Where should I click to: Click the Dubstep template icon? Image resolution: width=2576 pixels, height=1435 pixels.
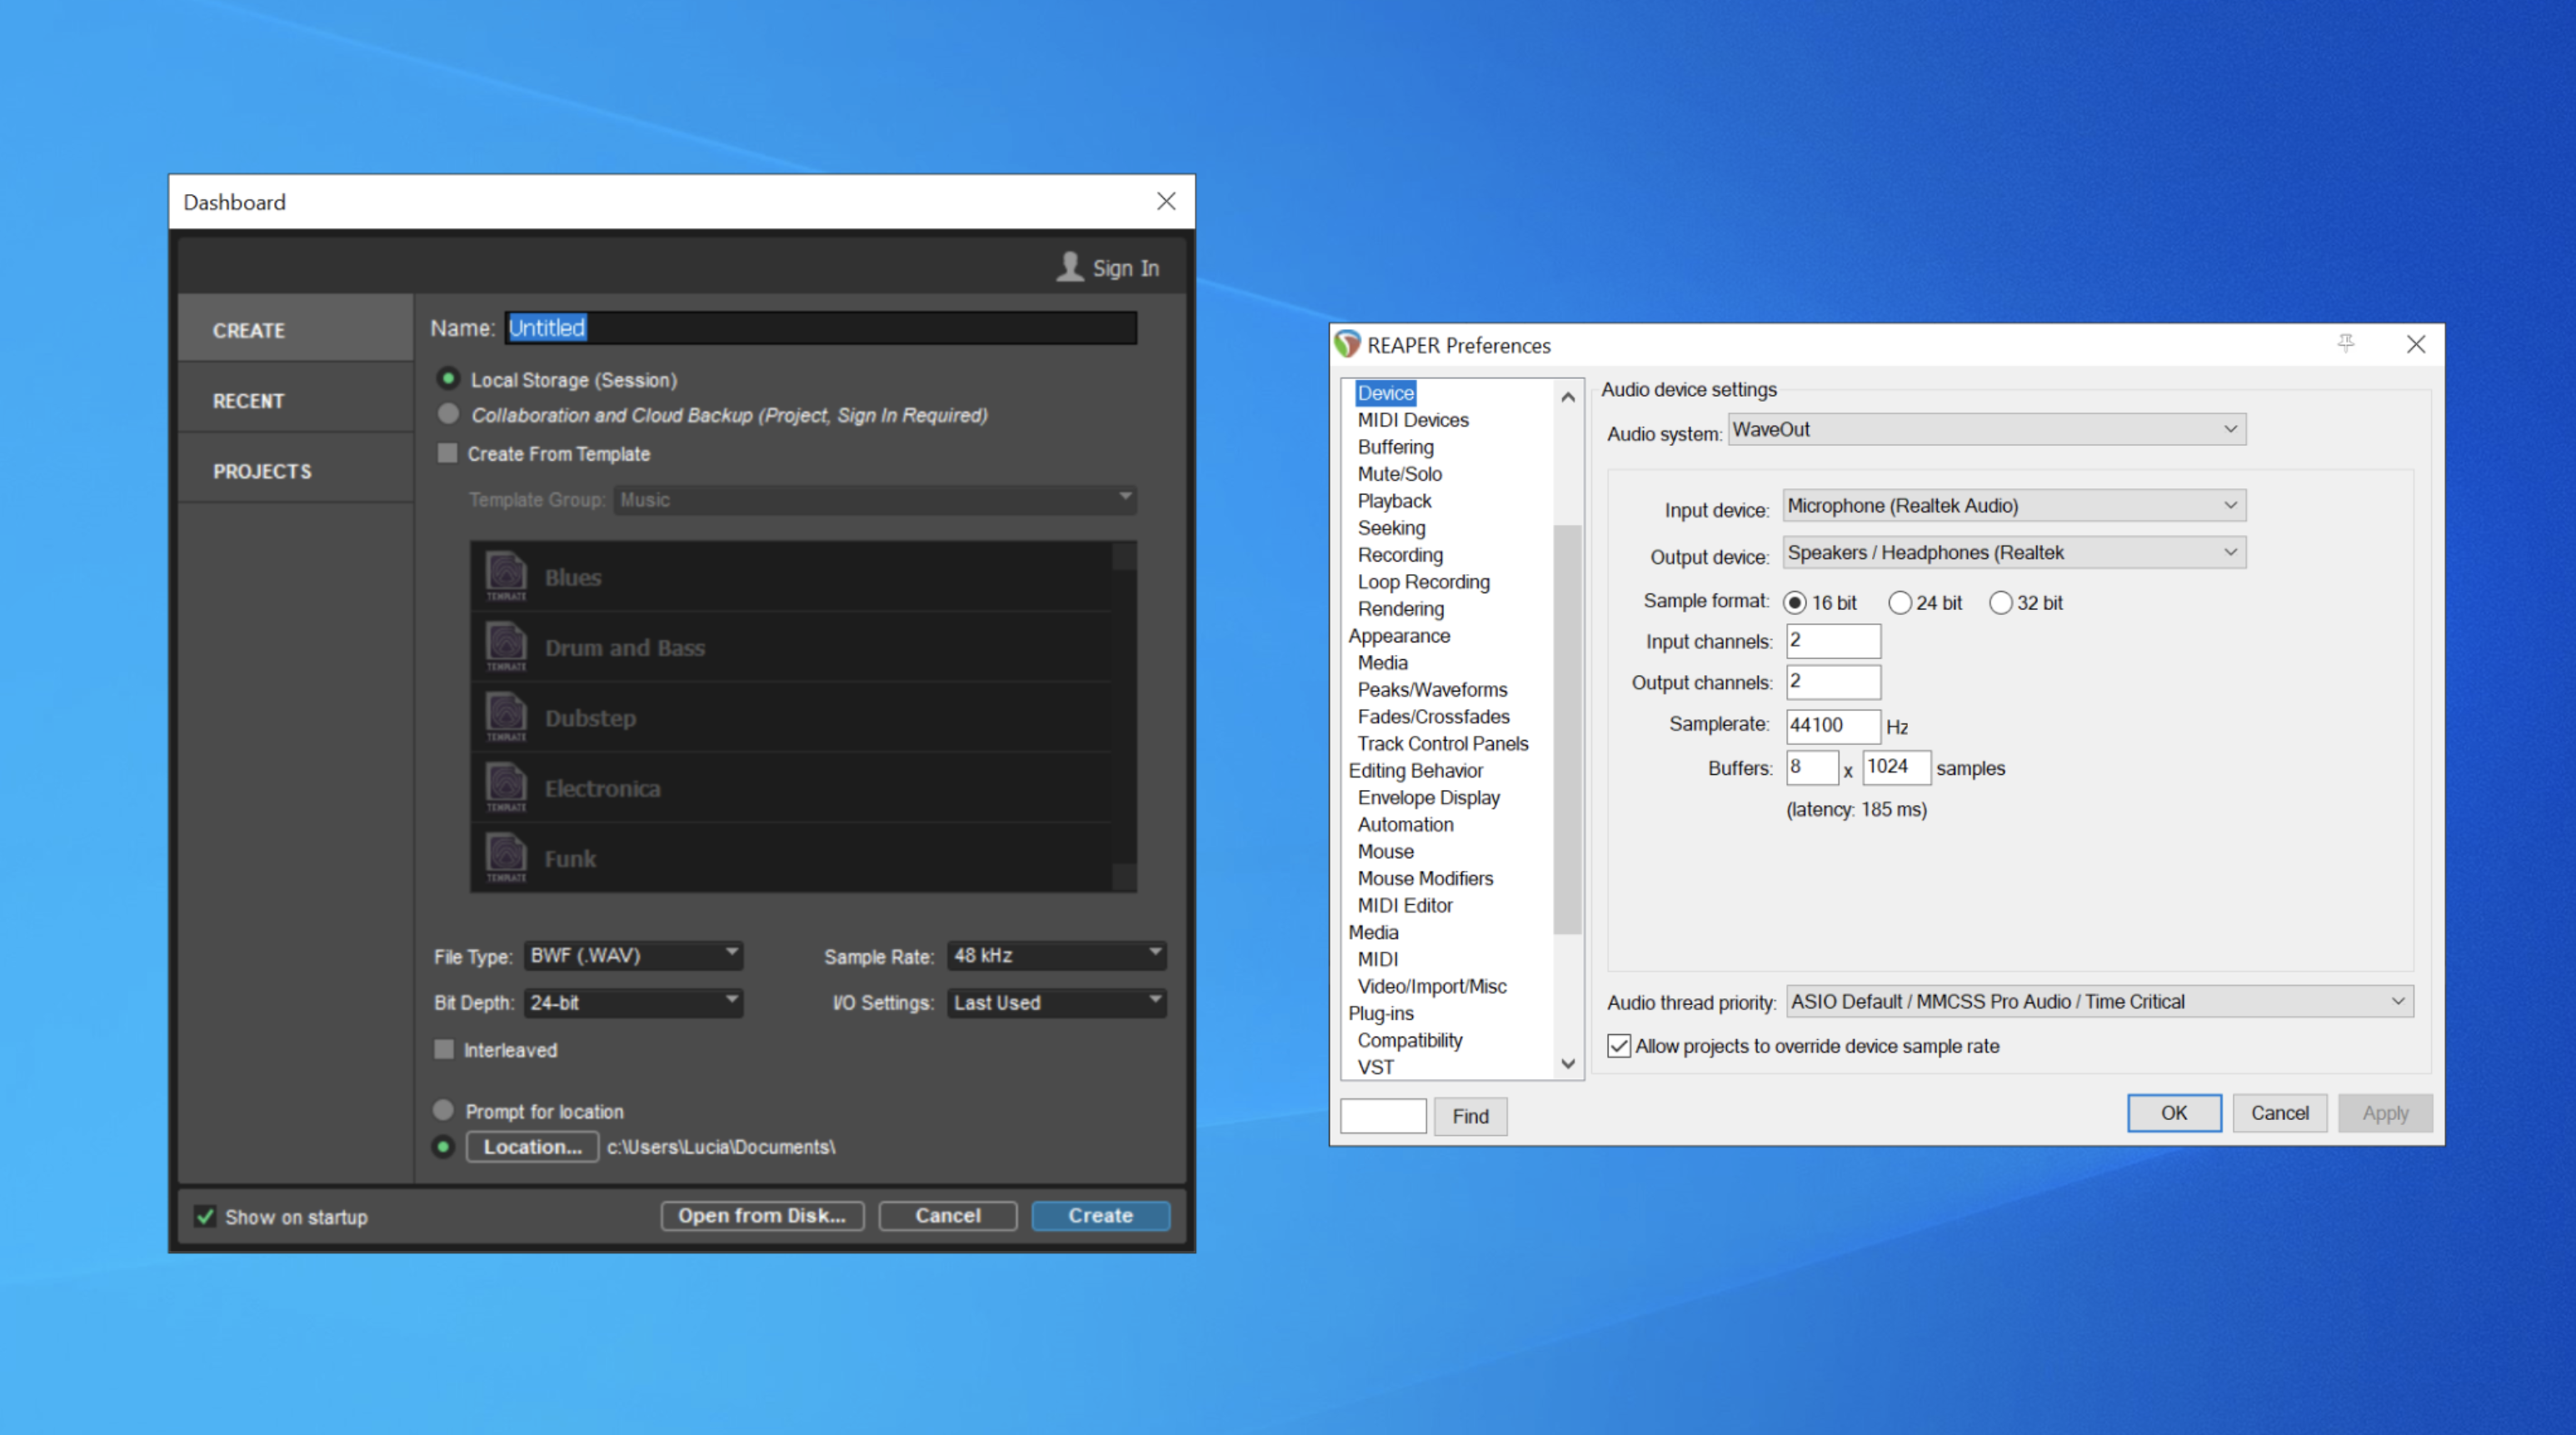click(x=506, y=716)
